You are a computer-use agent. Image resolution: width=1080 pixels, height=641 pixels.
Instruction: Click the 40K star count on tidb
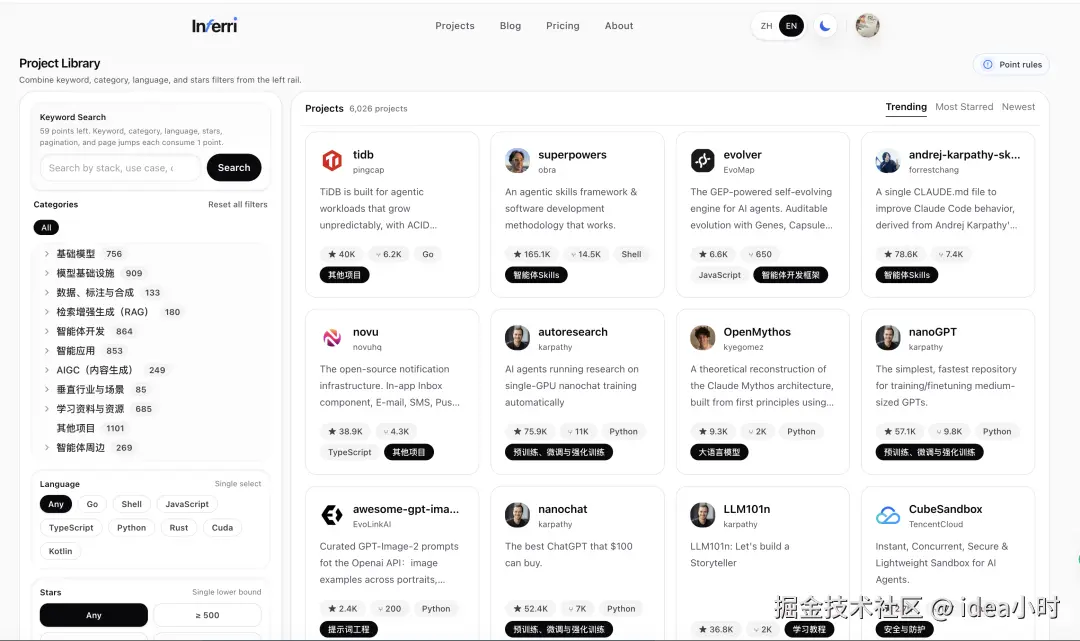[x=342, y=254]
